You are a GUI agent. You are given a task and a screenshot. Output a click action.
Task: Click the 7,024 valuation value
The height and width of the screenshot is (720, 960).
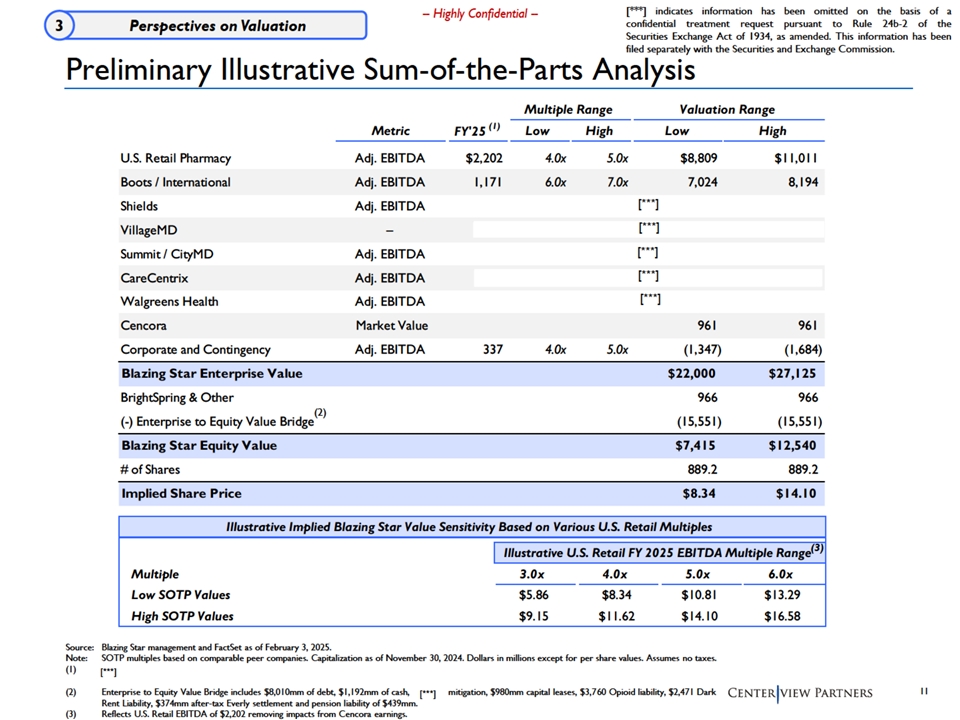[702, 182]
